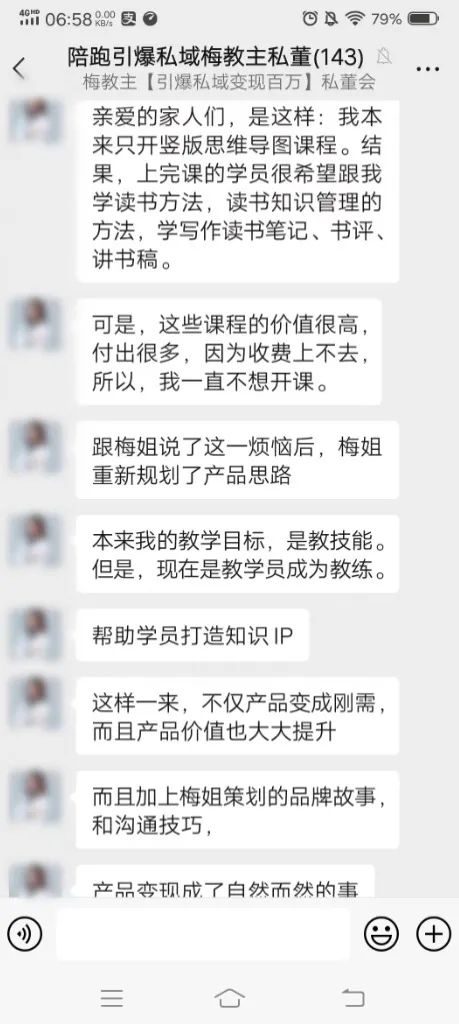Screen dimensions: 459x1024
Task: Tap the voice input icon
Action: (x=24, y=934)
